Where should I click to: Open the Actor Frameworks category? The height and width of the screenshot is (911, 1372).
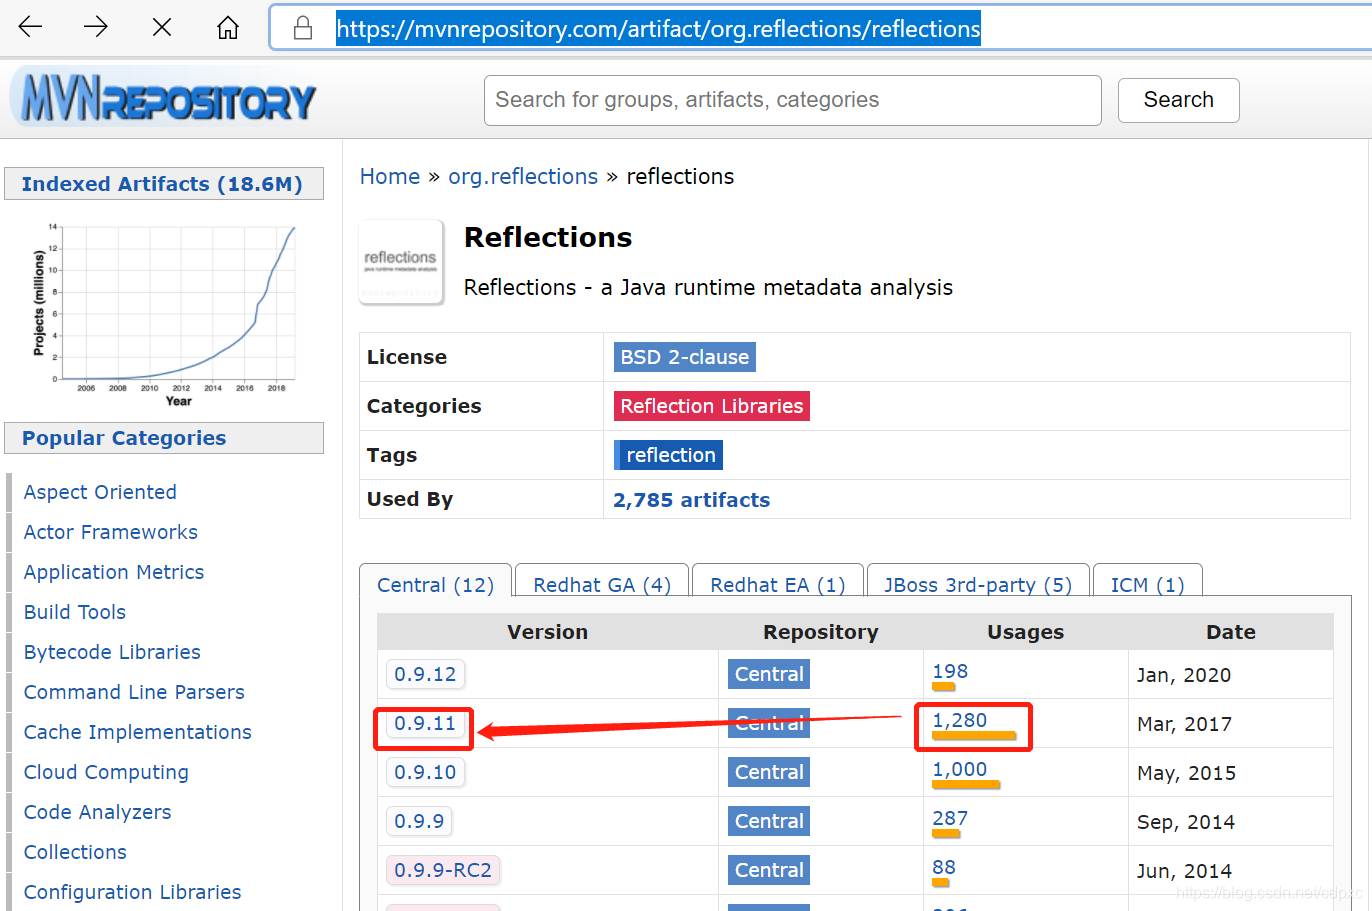[111, 532]
